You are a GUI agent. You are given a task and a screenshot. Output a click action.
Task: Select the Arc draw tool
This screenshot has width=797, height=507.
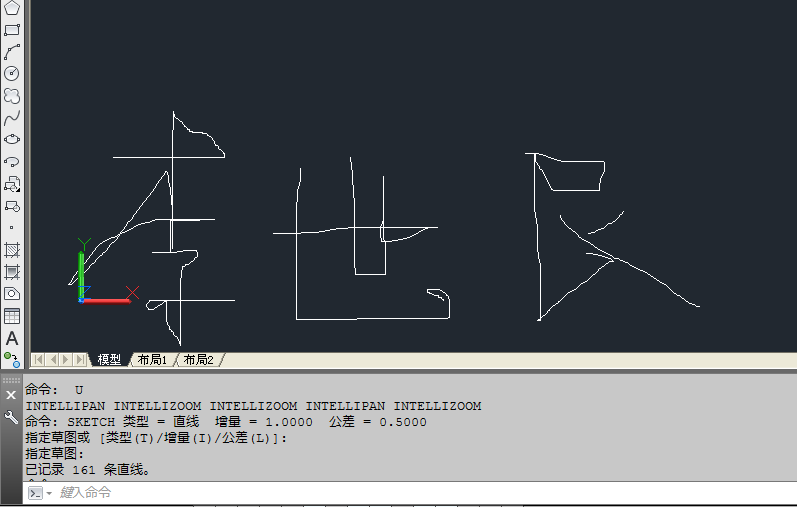[12, 52]
